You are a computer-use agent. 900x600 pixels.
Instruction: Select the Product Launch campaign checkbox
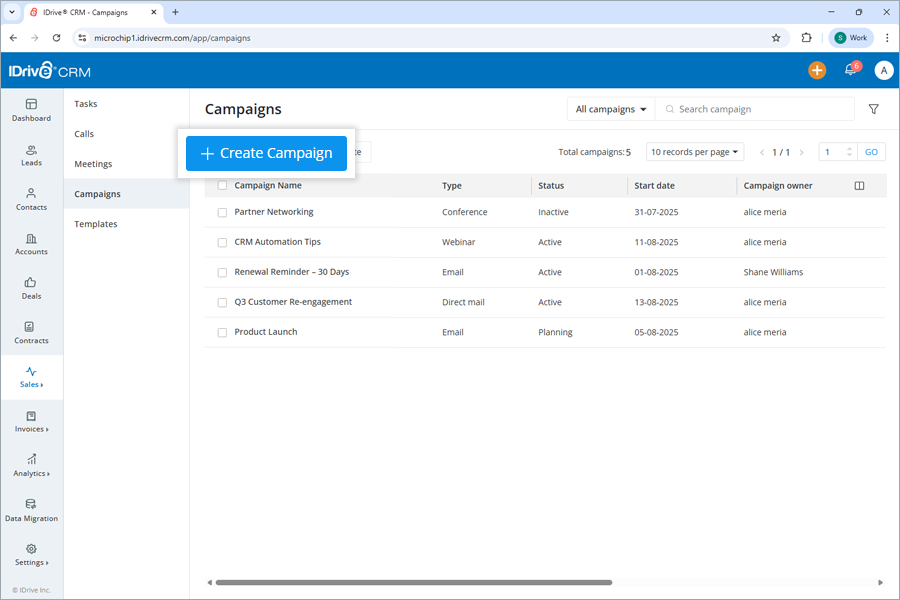[x=221, y=331]
